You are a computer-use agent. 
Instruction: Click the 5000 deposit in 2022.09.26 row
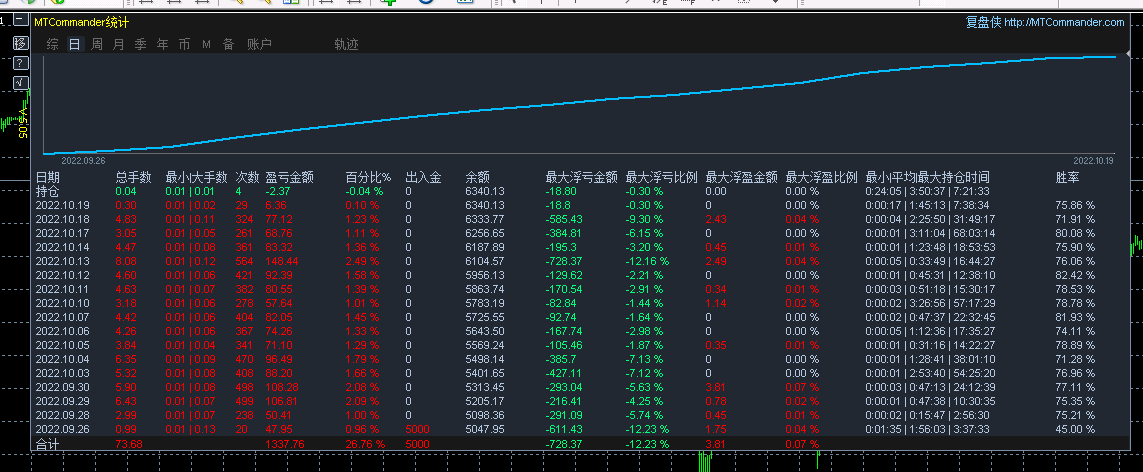[418, 429]
